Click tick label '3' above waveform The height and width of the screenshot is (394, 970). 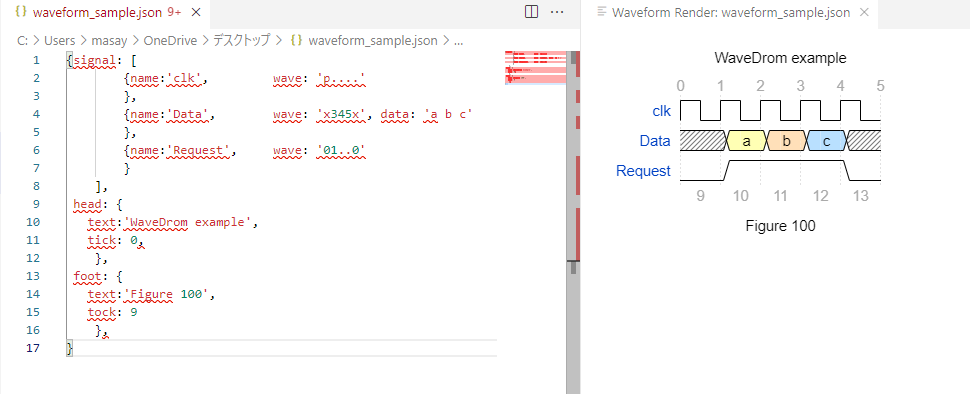800,86
